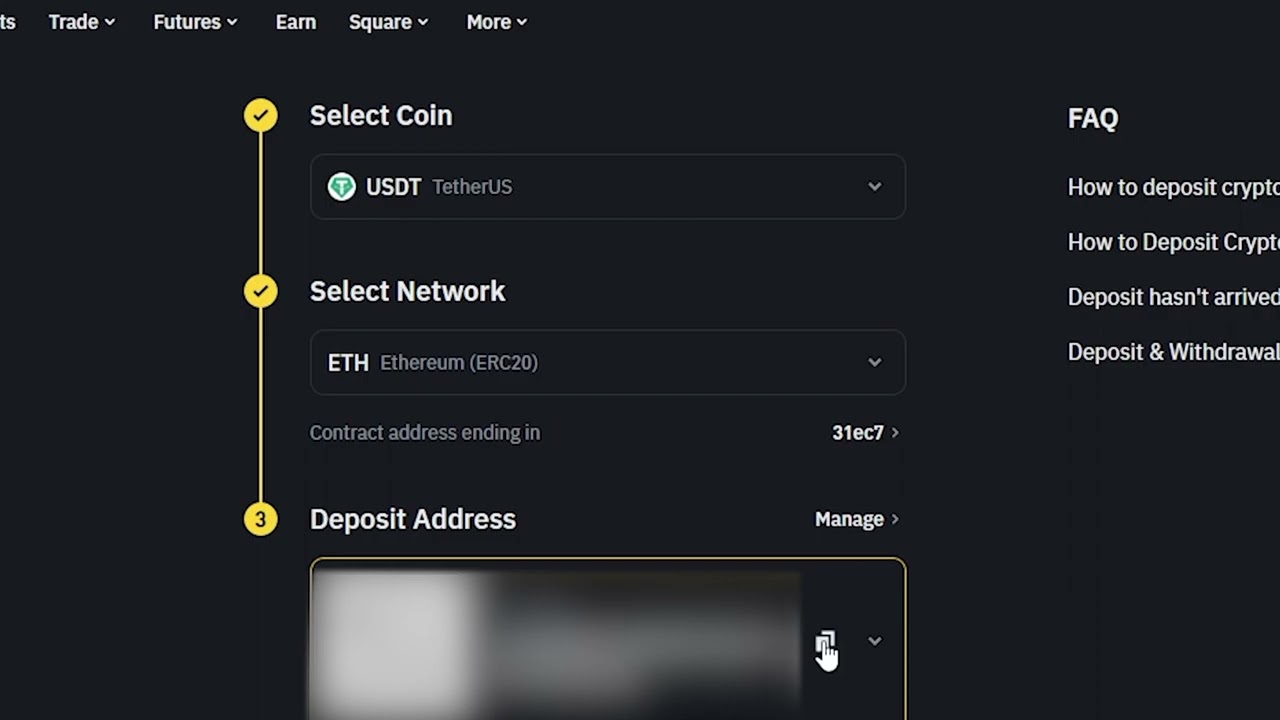This screenshot has height=720, width=1280.
Task: View contract address ending in 31ec7
Action: pyautogui.click(x=865, y=433)
